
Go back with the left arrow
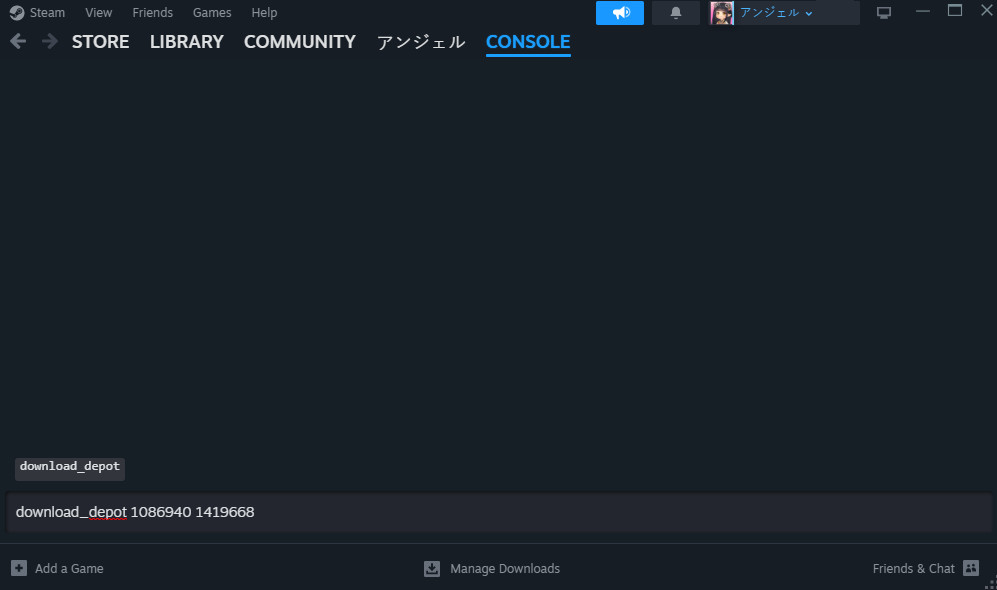(x=18, y=41)
